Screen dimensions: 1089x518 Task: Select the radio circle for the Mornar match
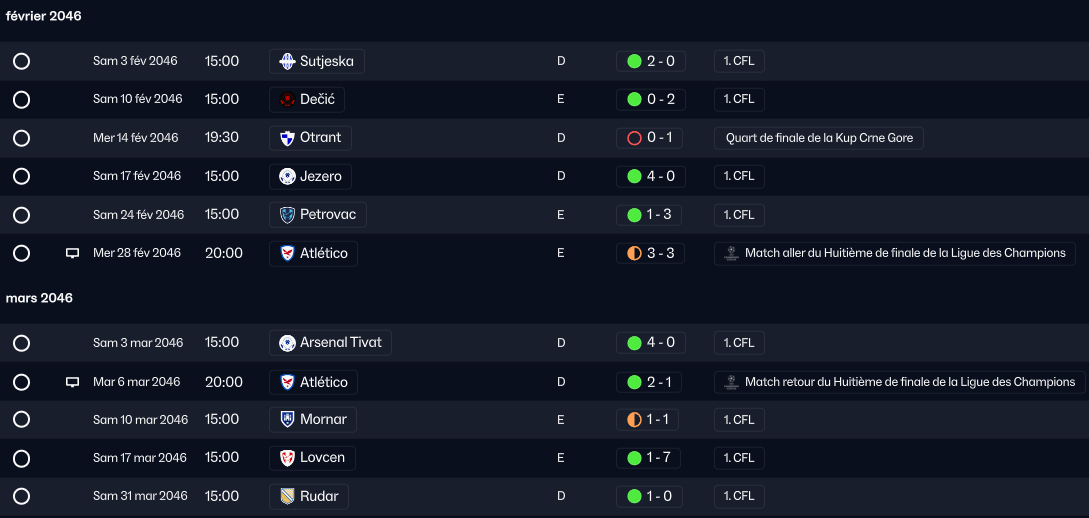tap(22, 419)
